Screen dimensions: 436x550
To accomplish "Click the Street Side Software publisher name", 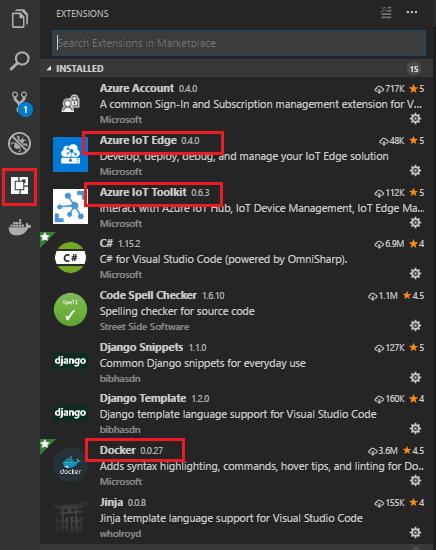I will click(x=144, y=327).
